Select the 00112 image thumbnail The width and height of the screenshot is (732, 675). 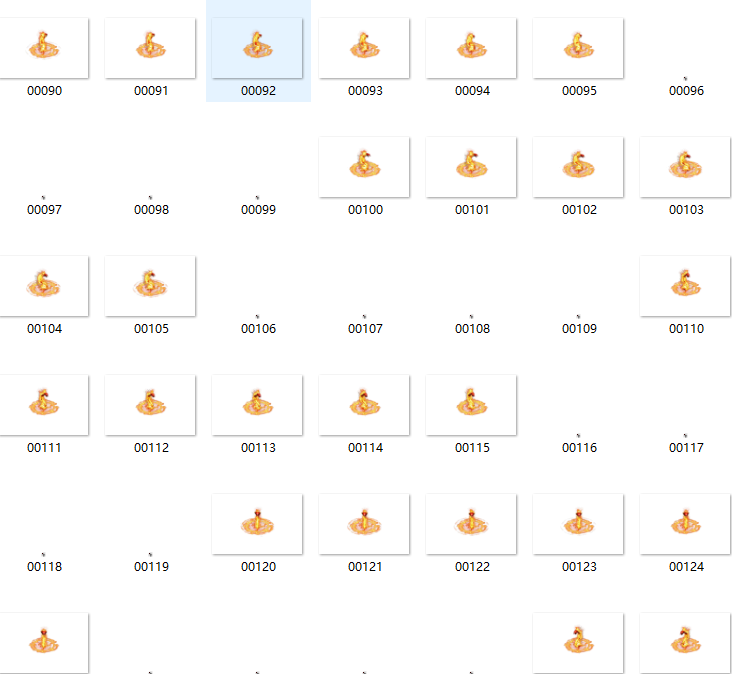150,405
